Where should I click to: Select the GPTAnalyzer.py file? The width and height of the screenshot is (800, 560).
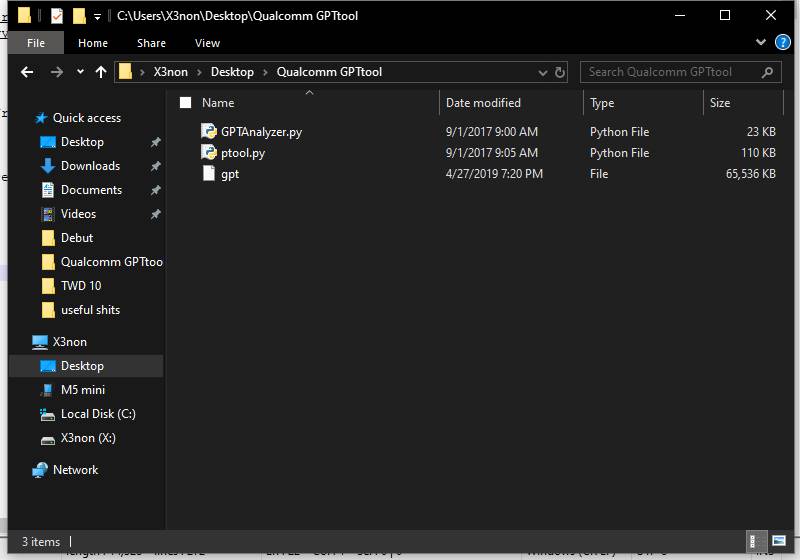pyautogui.click(x=261, y=132)
